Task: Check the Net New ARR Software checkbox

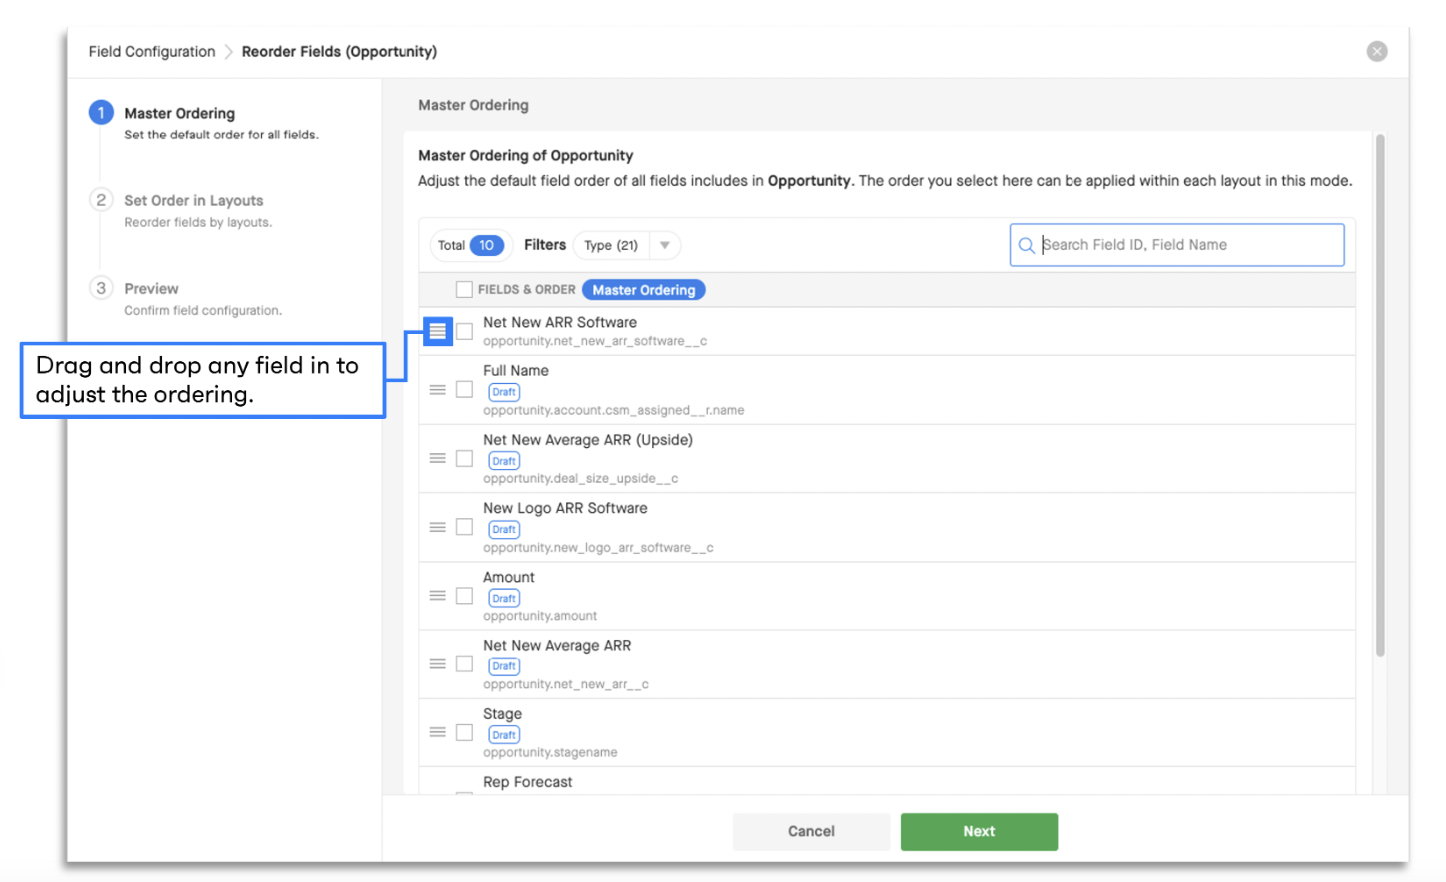Action: pos(464,331)
